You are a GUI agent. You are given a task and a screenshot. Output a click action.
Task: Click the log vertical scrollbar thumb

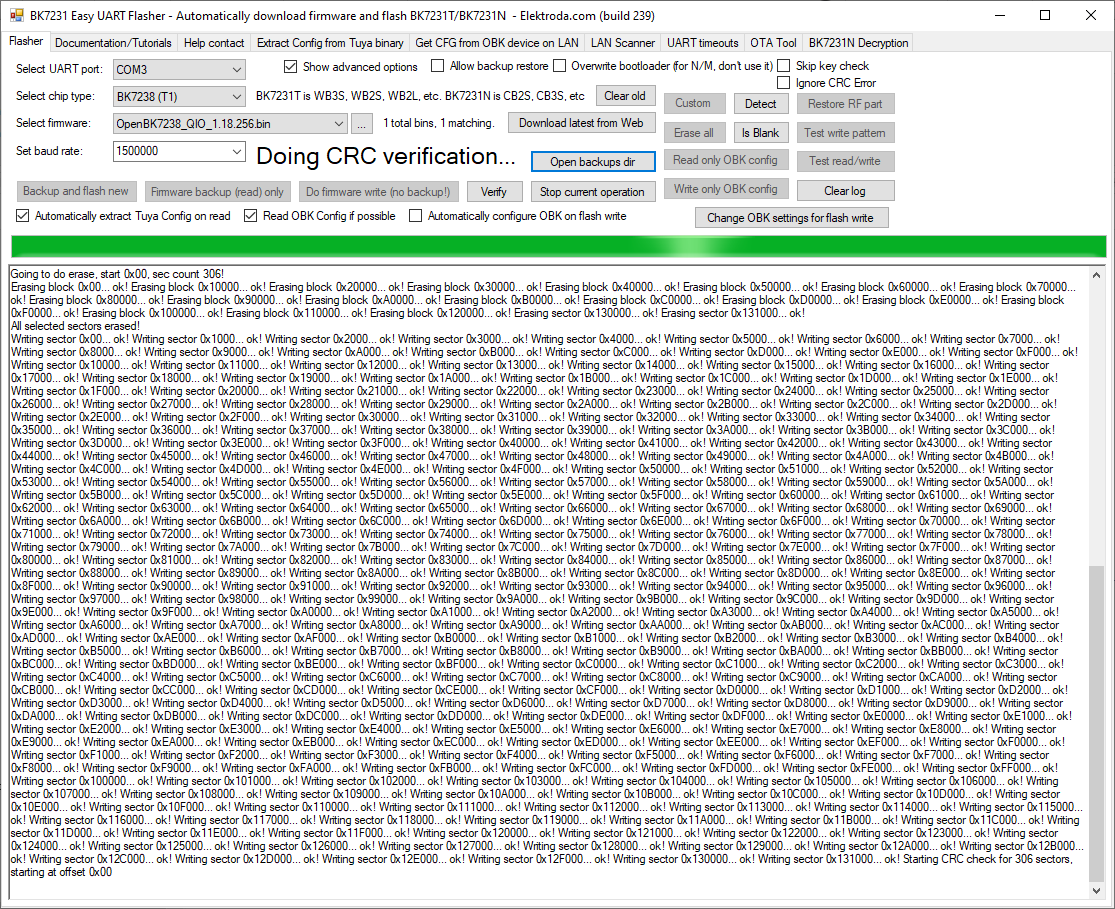click(x=1097, y=725)
